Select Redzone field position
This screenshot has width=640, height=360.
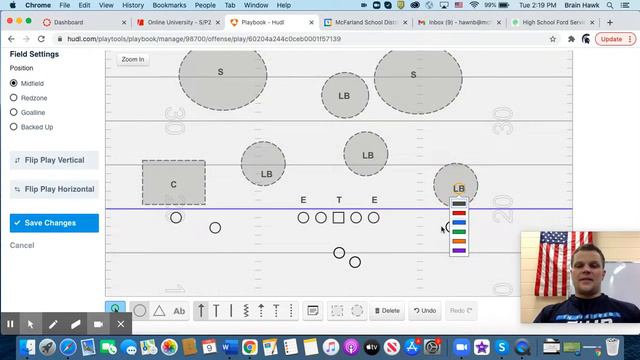tap(13, 98)
